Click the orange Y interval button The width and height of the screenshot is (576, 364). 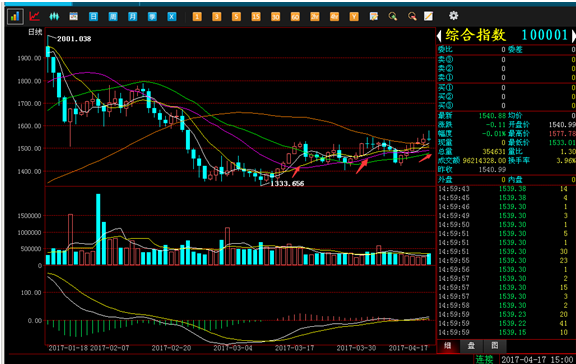pos(354,16)
